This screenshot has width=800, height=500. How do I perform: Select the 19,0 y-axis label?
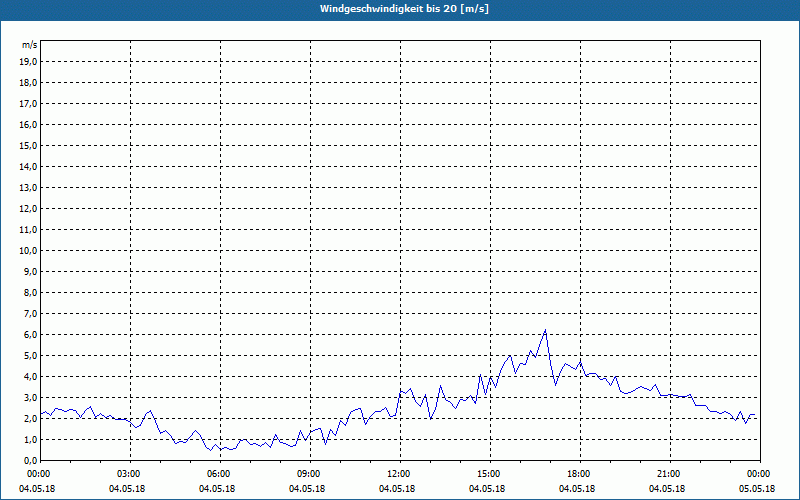click(x=28, y=62)
